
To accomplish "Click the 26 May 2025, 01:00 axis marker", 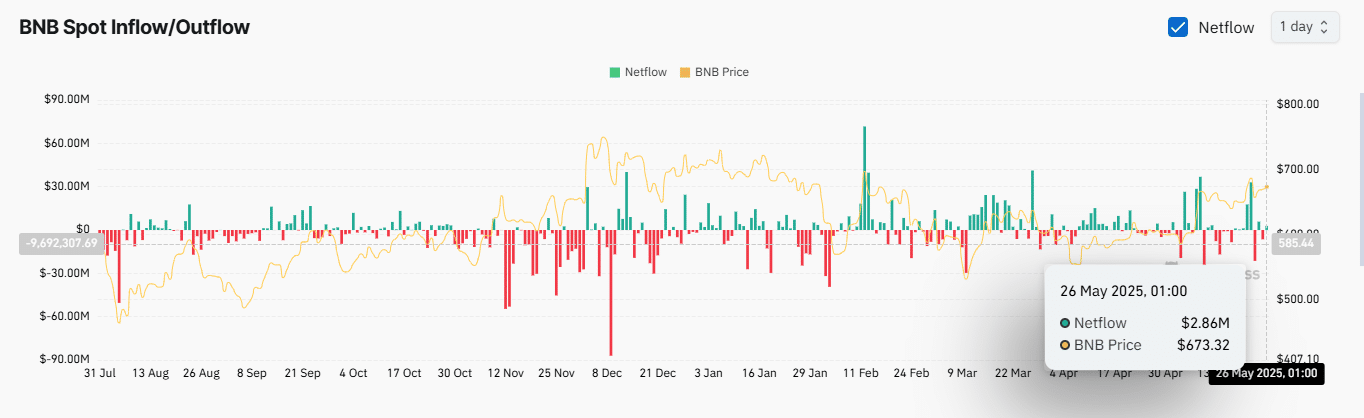I will click(1265, 374).
